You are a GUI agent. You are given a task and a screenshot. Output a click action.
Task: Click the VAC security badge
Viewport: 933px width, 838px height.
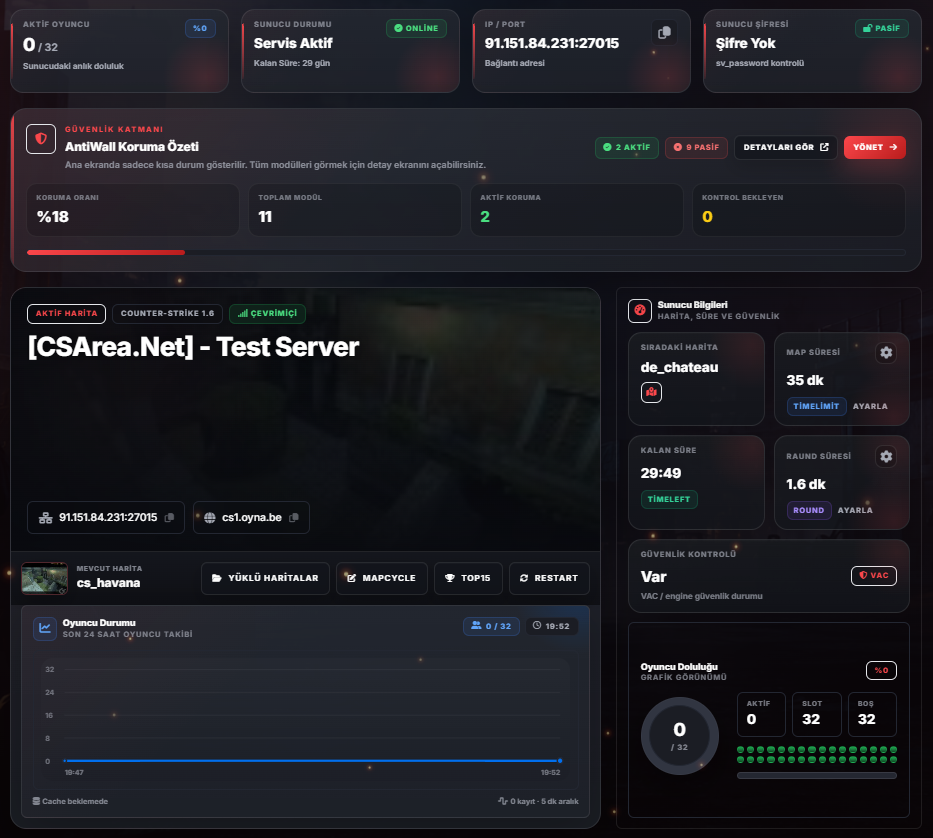tap(873, 575)
